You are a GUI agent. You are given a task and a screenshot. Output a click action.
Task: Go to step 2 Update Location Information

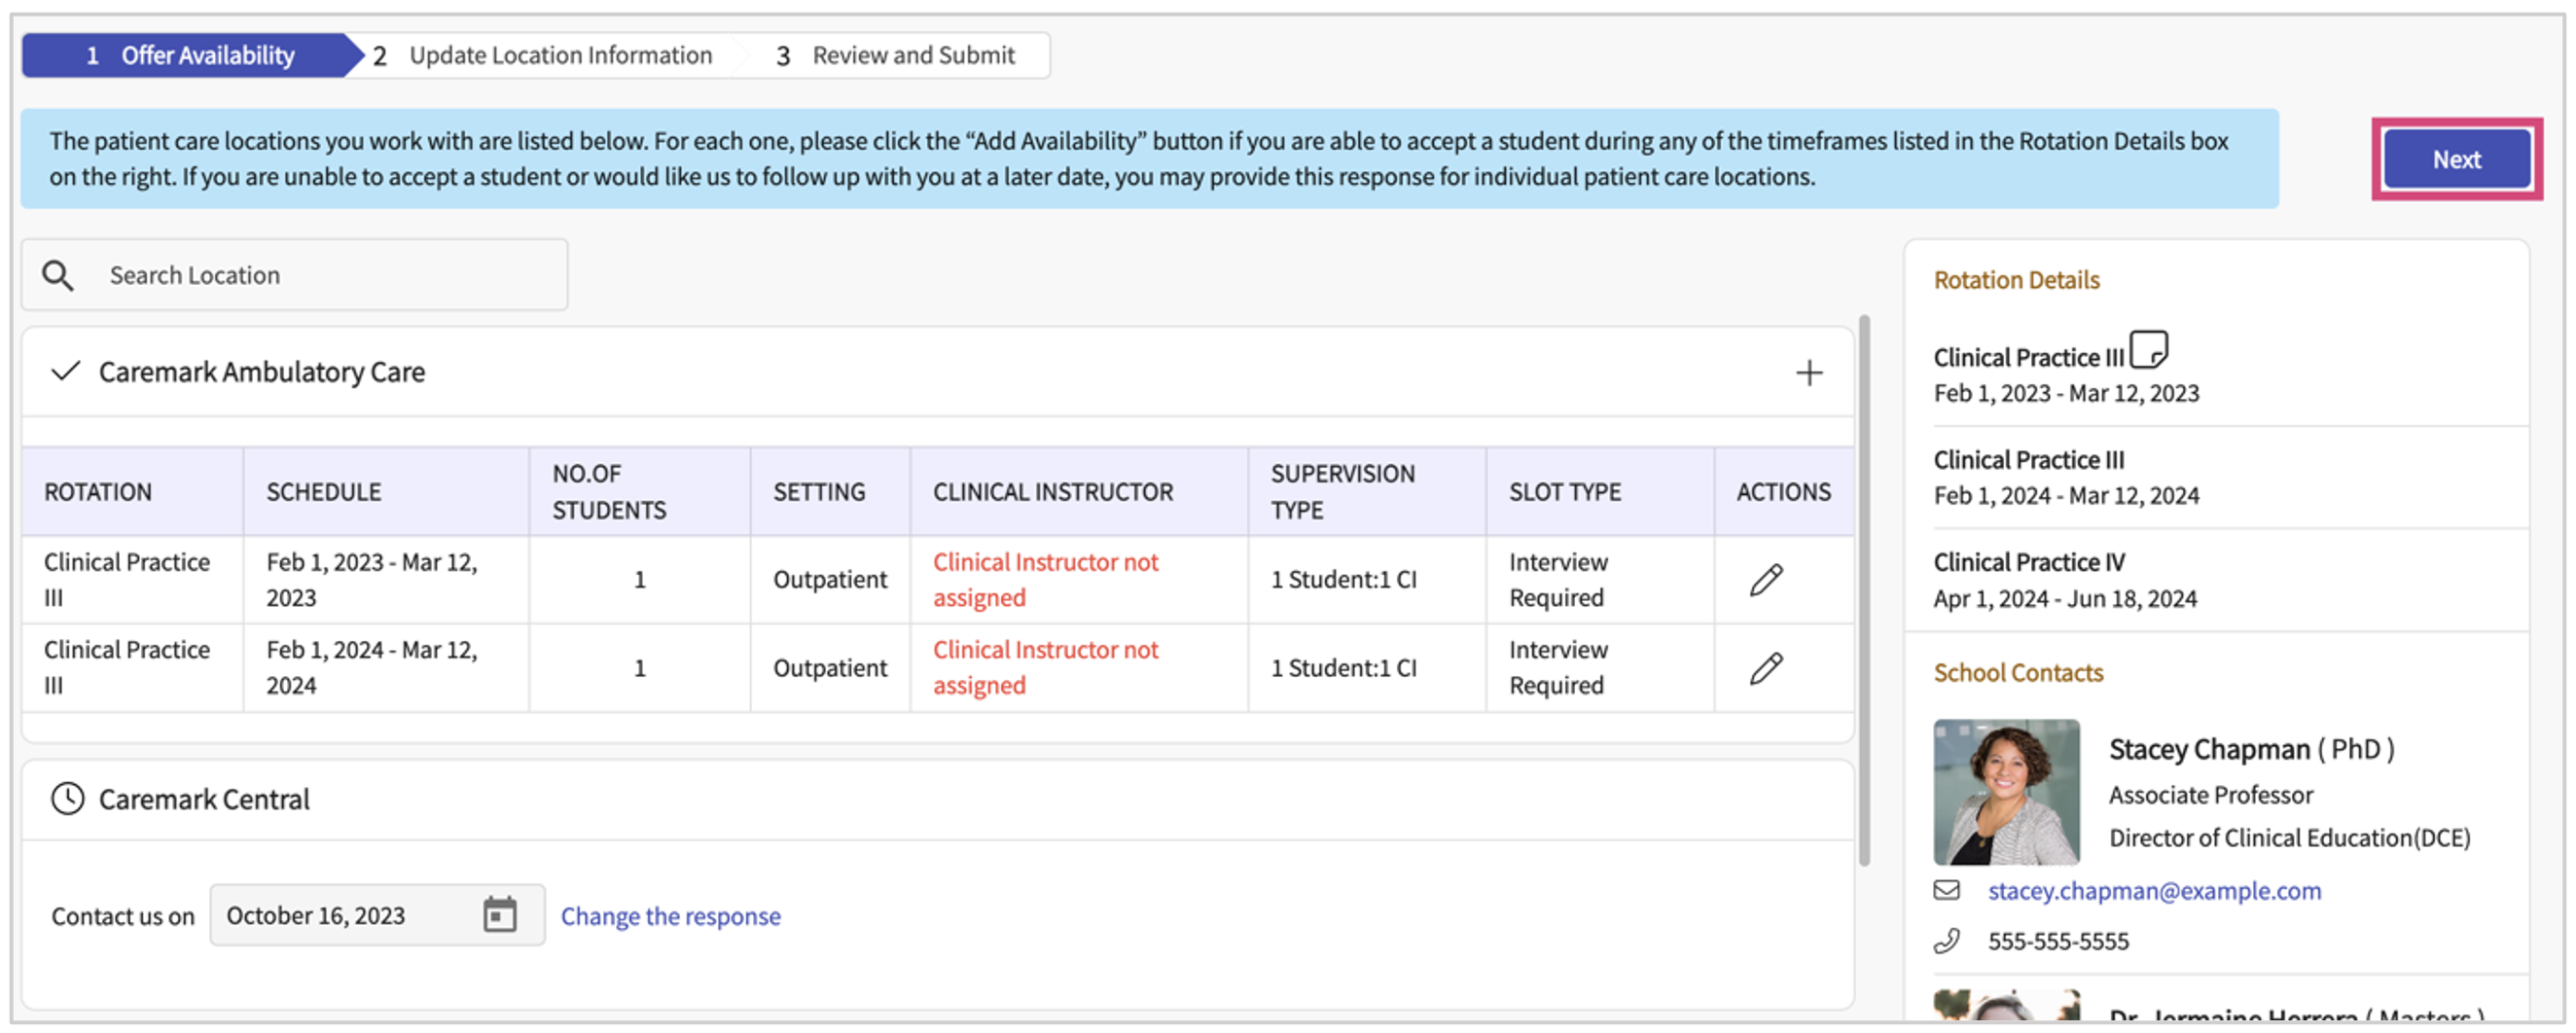(559, 55)
